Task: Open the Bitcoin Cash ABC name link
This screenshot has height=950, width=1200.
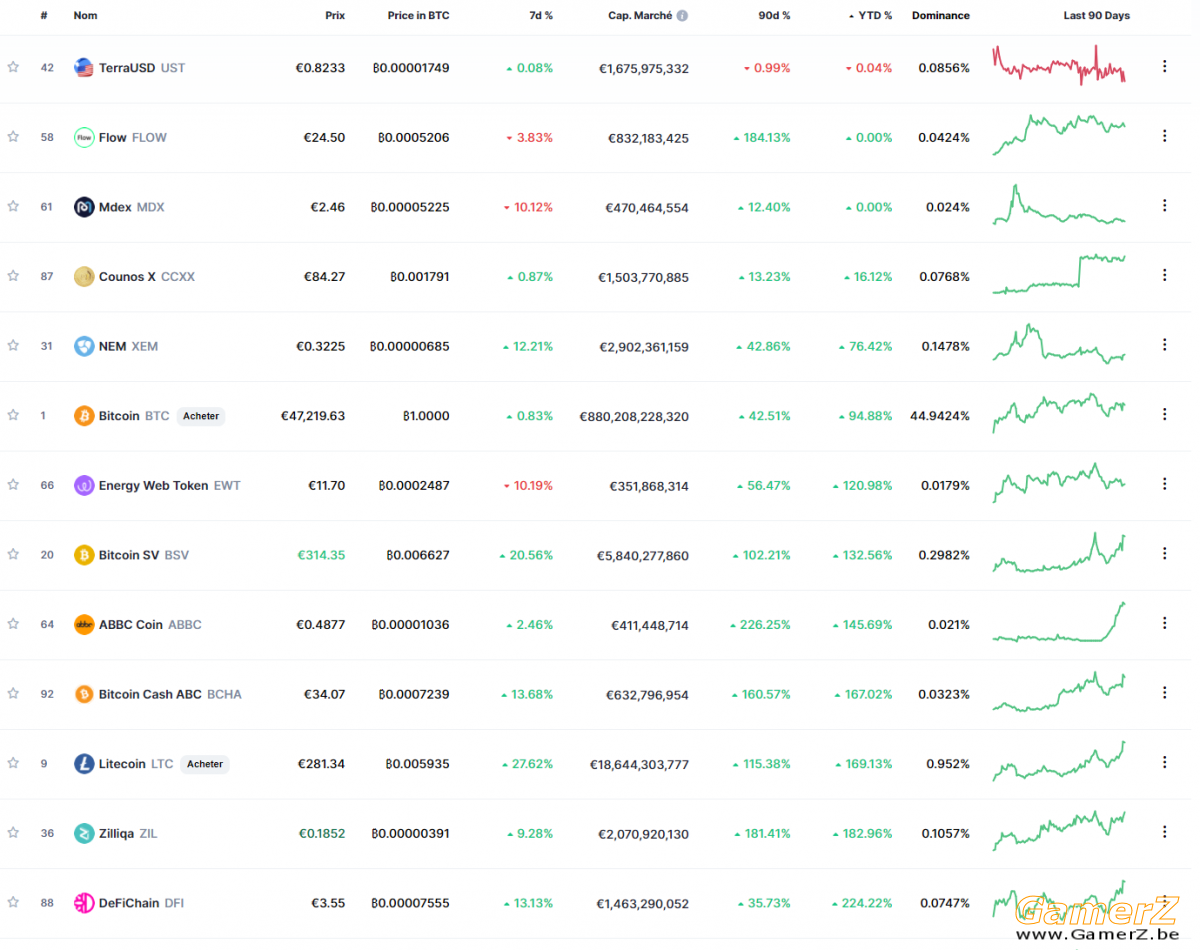Action: (150, 694)
